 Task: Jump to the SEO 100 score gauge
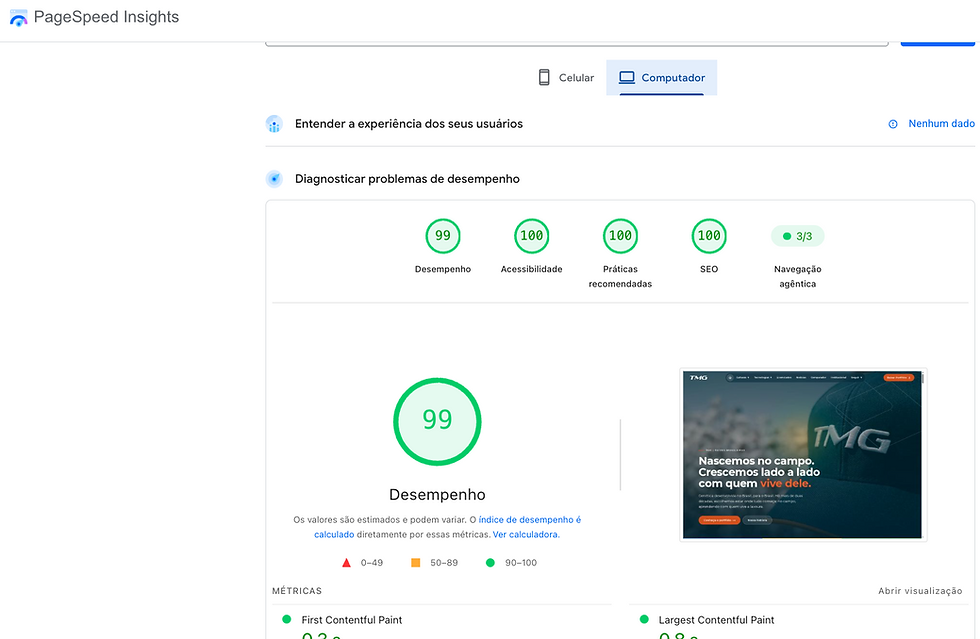point(709,236)
